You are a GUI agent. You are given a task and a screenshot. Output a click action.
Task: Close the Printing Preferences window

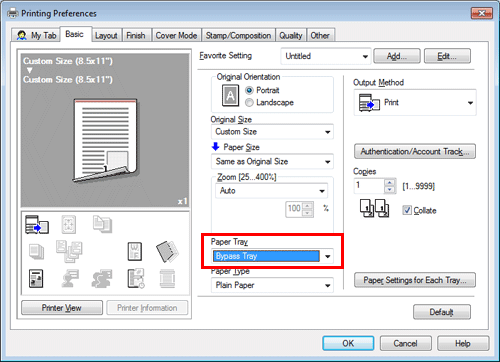pos(482,13)
